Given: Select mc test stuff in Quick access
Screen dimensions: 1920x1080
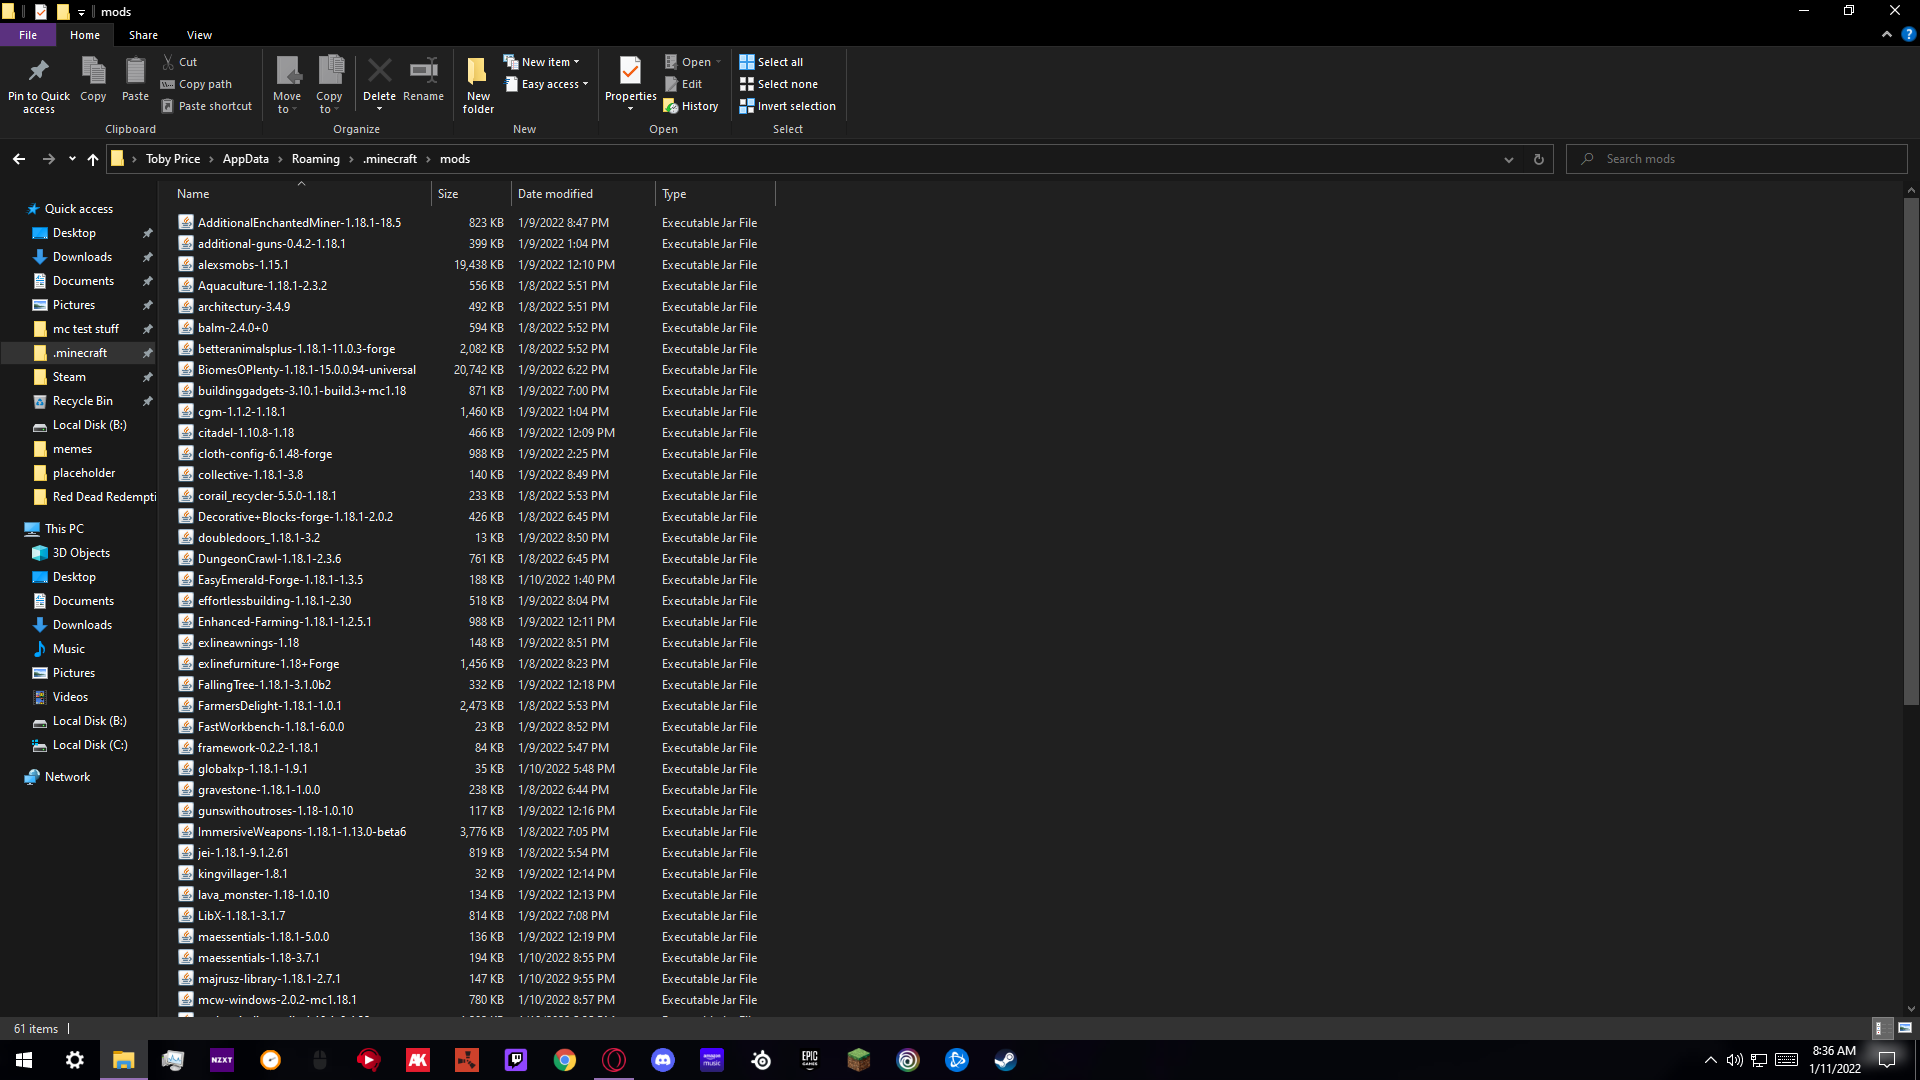Looking at the screenshot, I should 86,329.
